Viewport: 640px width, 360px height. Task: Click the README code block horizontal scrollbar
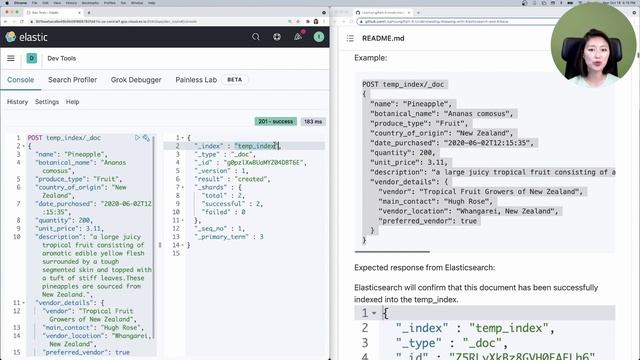coord(392,252)
